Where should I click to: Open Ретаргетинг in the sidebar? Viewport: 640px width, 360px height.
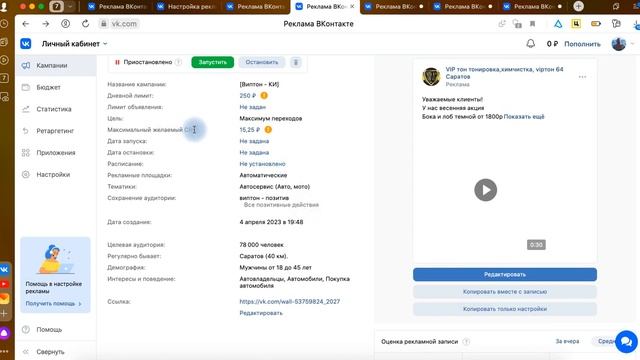56,131
